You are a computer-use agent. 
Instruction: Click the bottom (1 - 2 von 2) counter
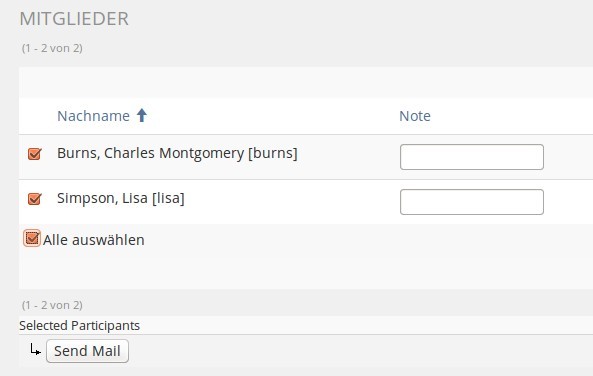pyautogui.click(x=52, y=305)
